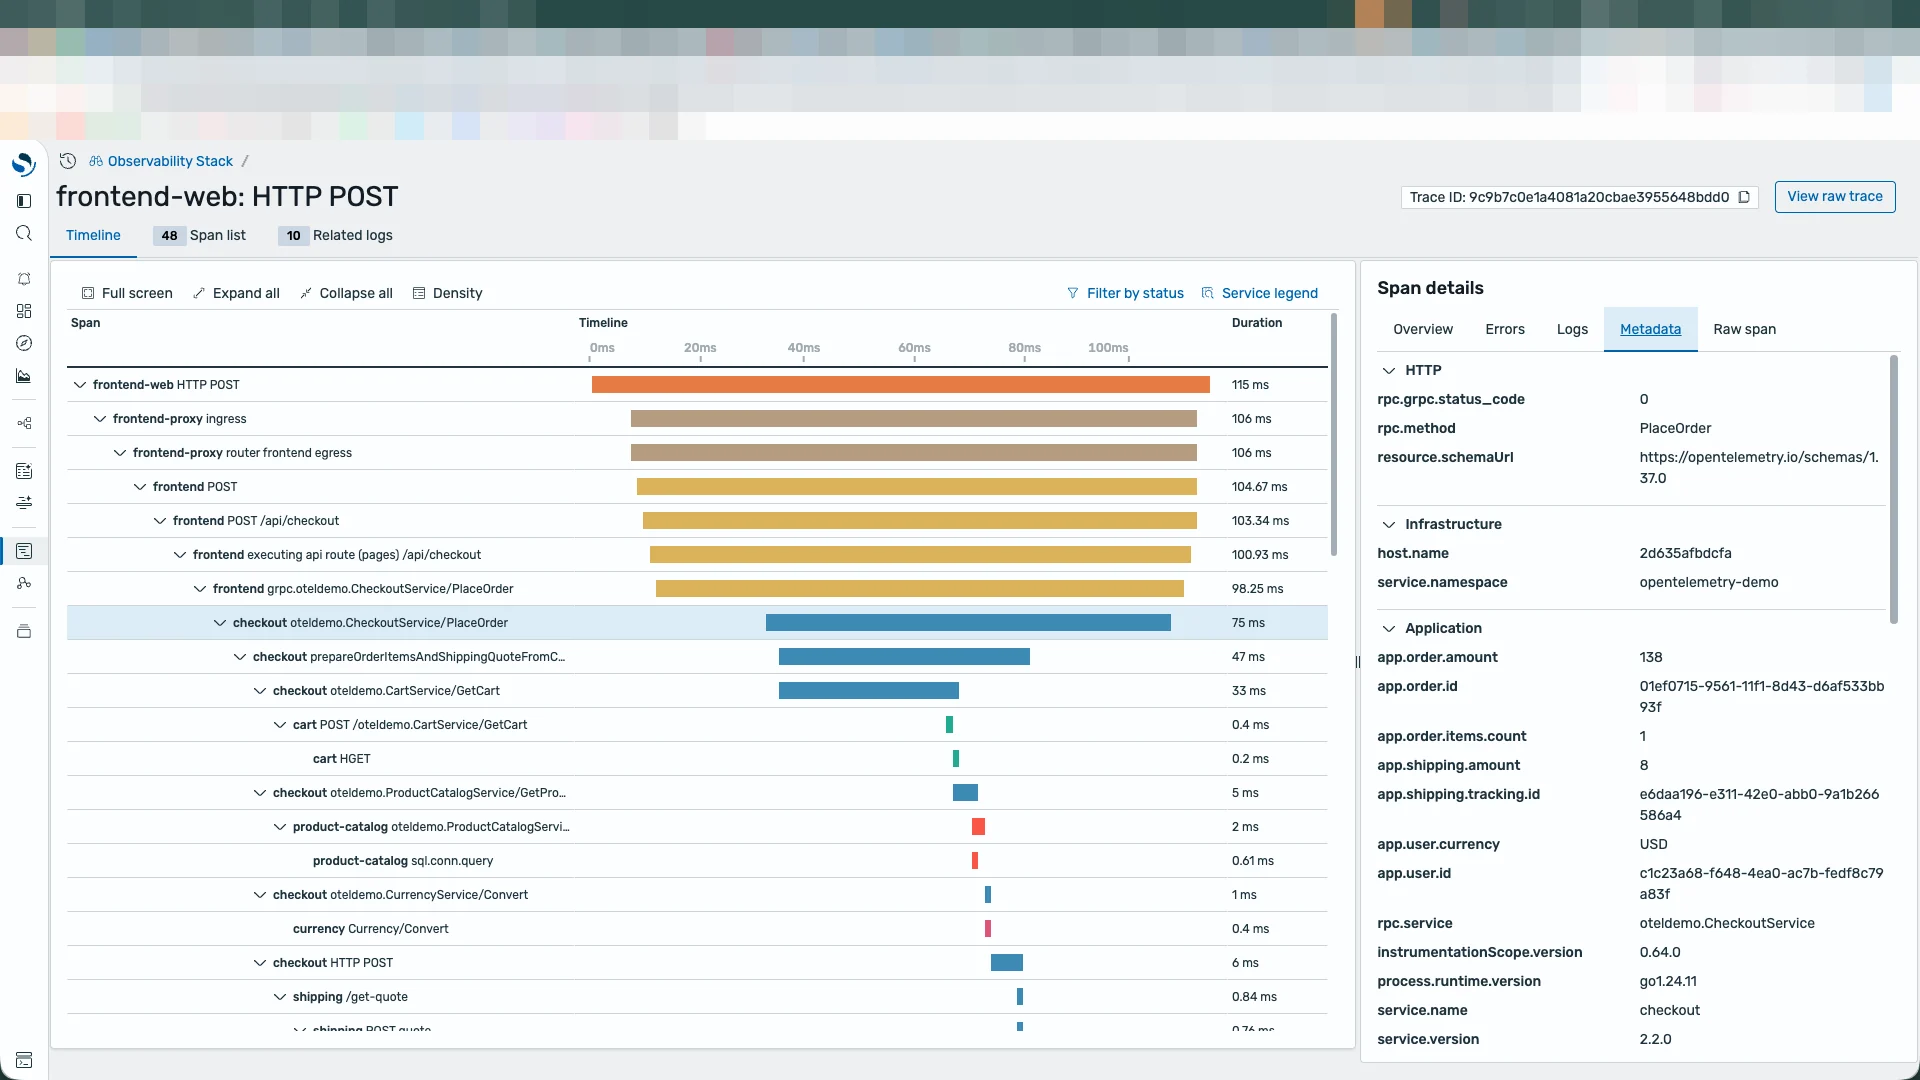The width and height of the screenshot is (1920, 1080).
Task: Toggle Density view for the span list
Action: coord(447,293)
